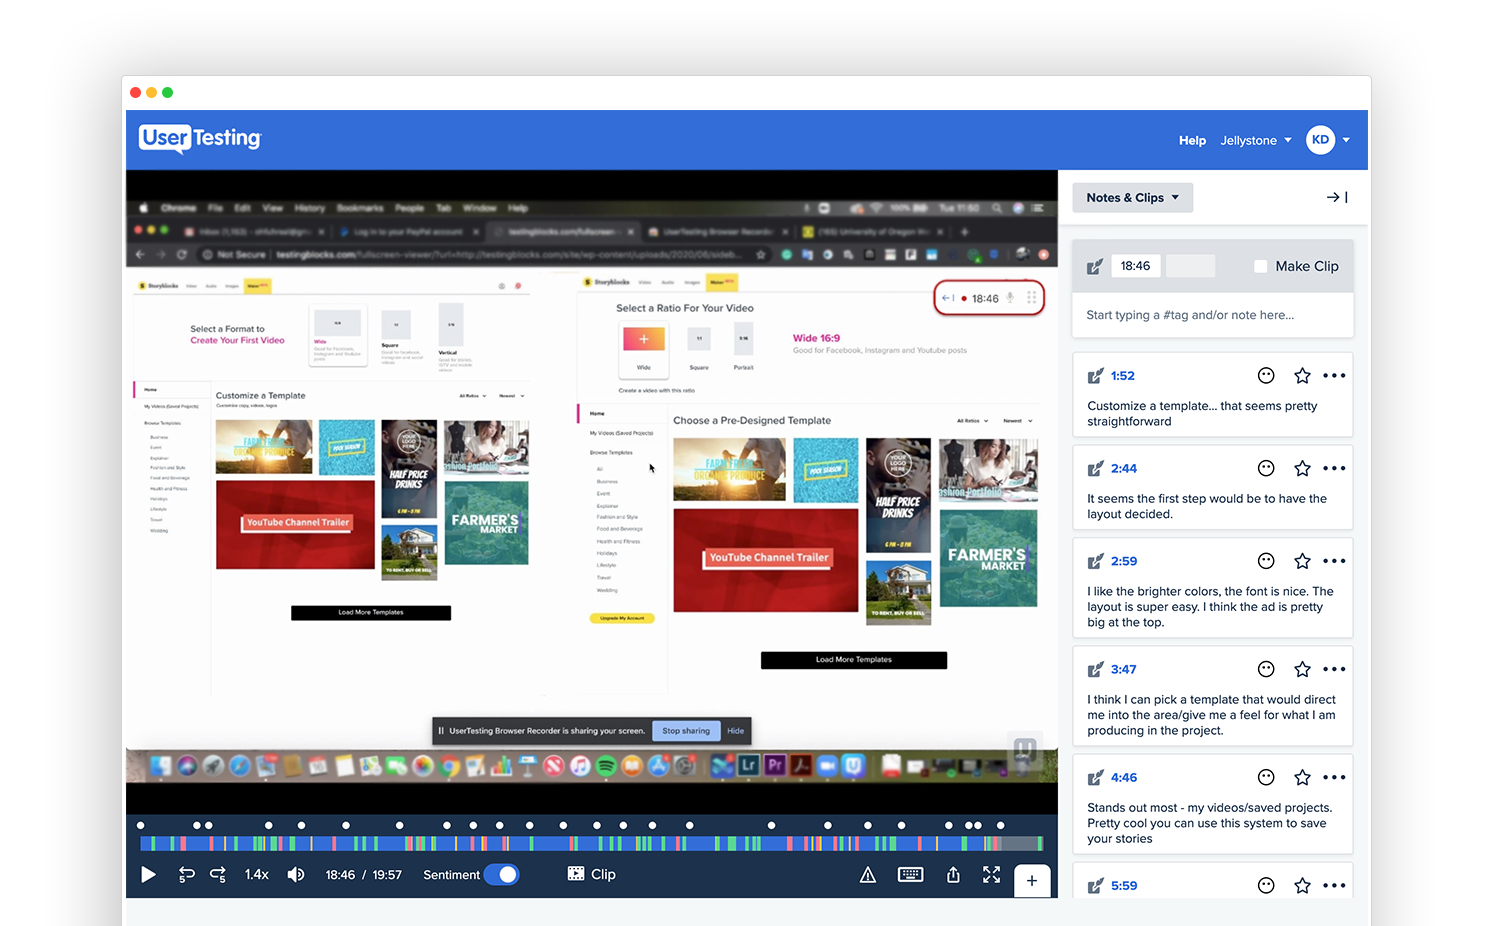This screenshot has height=926, width=1500.
Task: Open the three-dot menu on the 2:44 note
Action: (1334, 468)
